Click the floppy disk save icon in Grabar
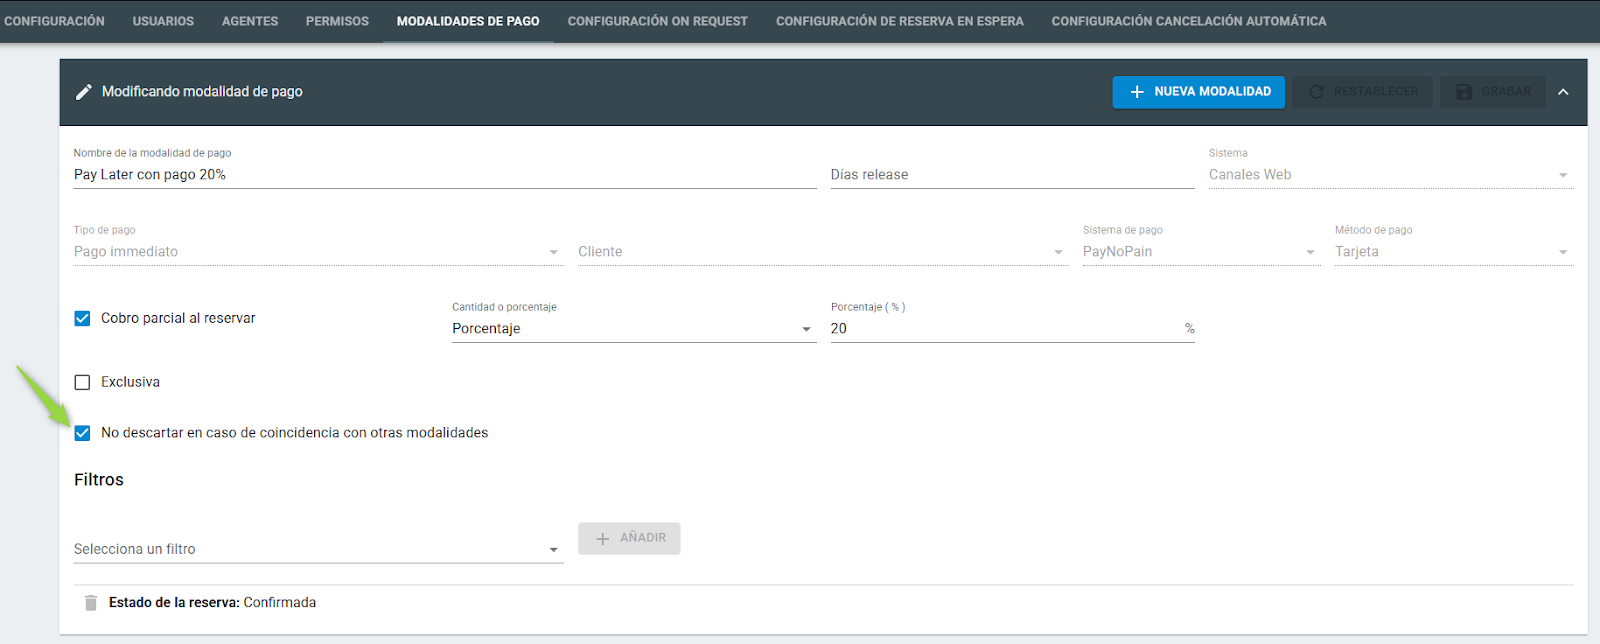This screenshot has height=644, width=1600. coord(1464,92)
